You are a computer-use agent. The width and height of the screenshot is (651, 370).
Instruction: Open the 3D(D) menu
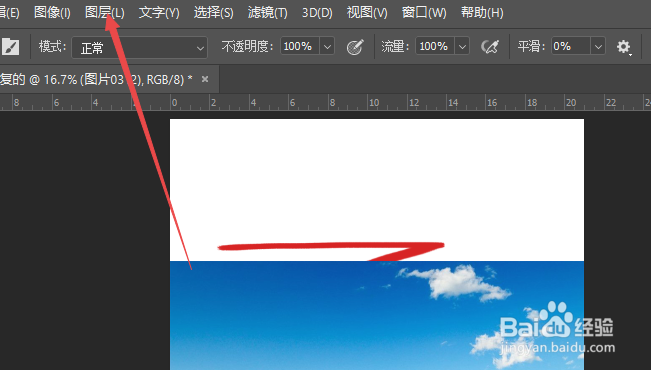(317, 13)
